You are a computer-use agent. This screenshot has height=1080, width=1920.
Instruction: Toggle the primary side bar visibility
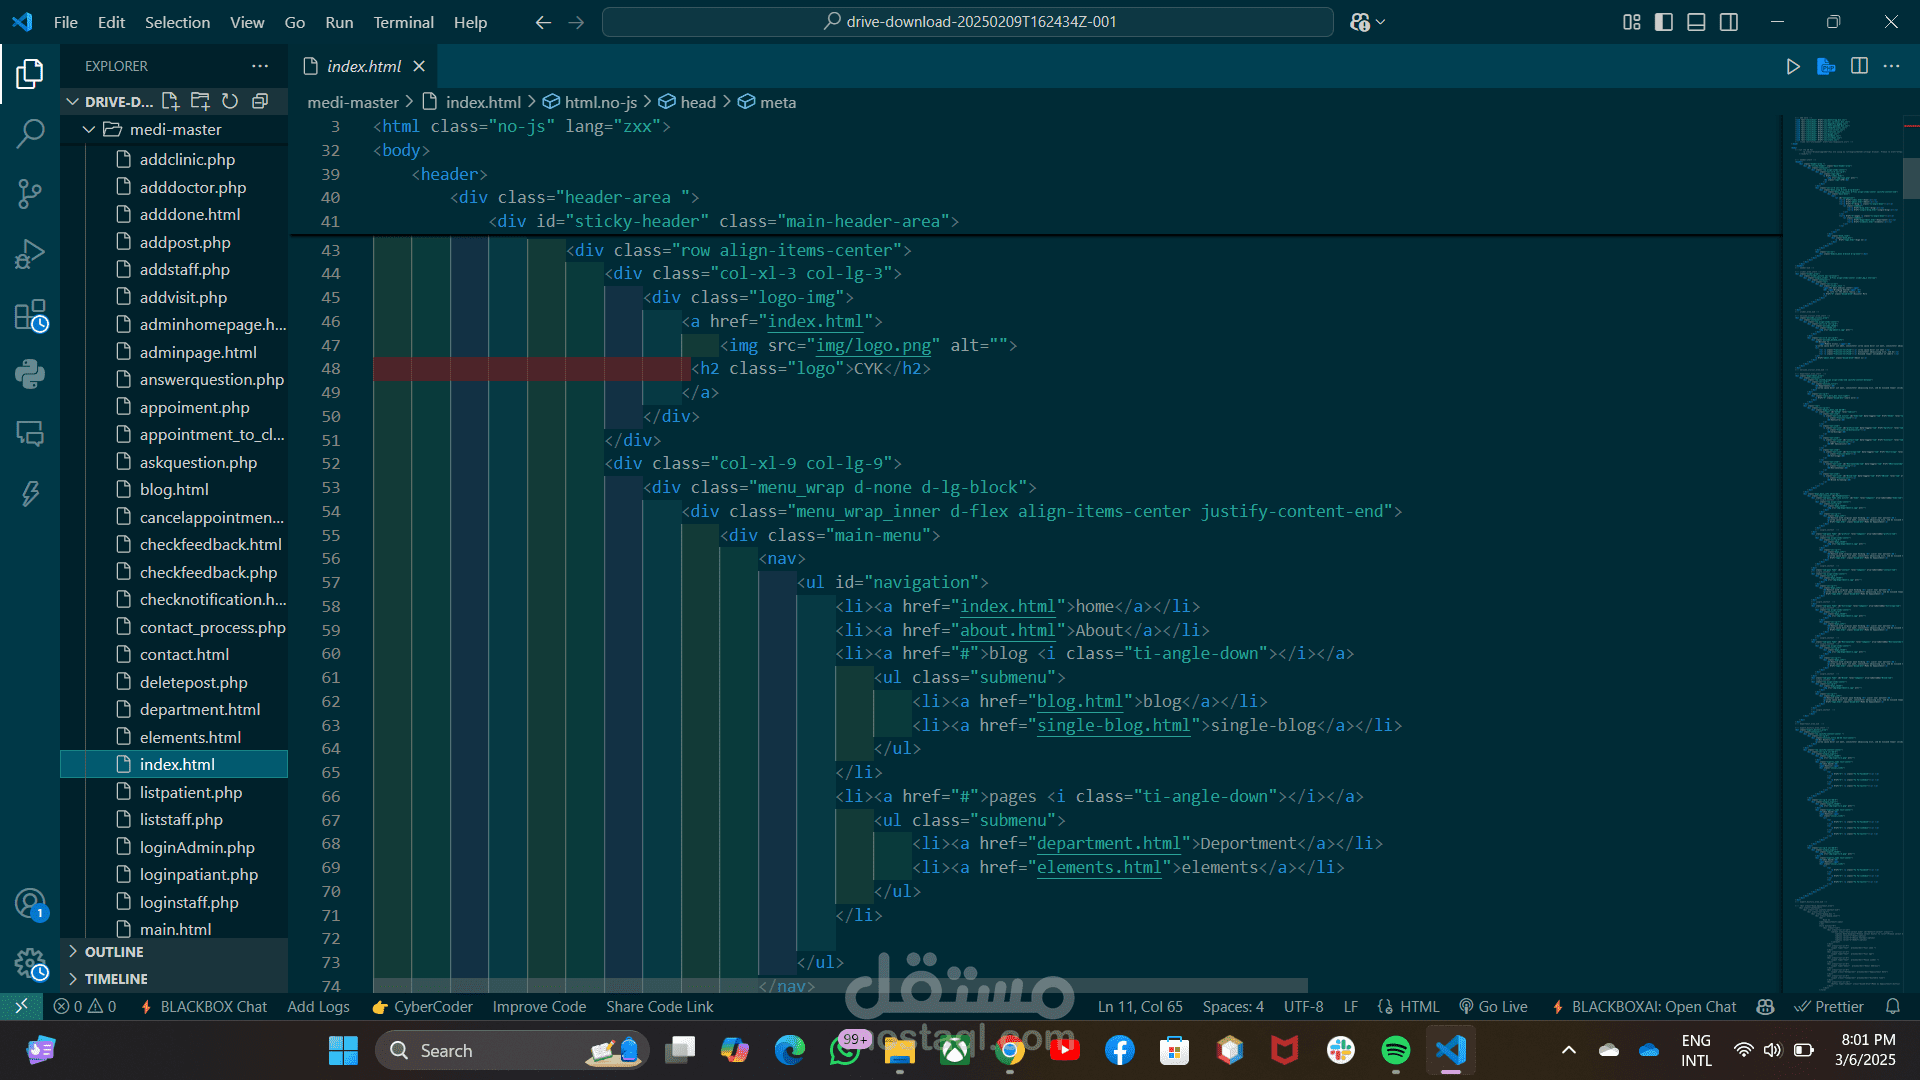[x=1664, y=22]
